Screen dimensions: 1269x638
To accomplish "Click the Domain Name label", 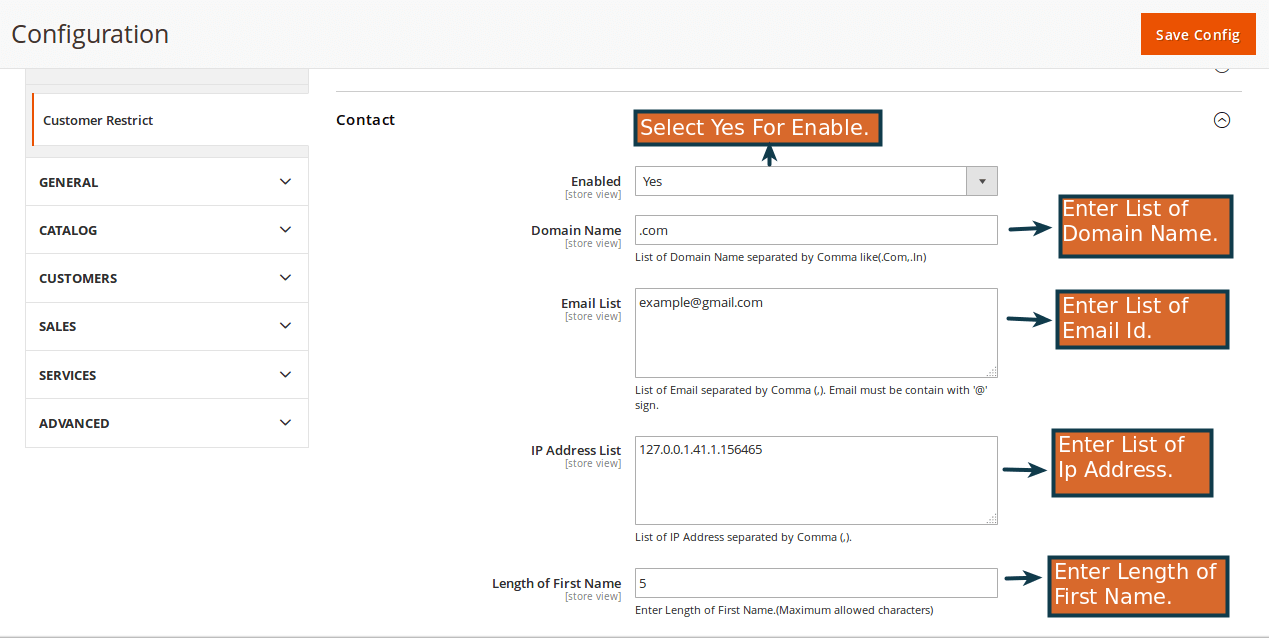I will tap(576, 230).
